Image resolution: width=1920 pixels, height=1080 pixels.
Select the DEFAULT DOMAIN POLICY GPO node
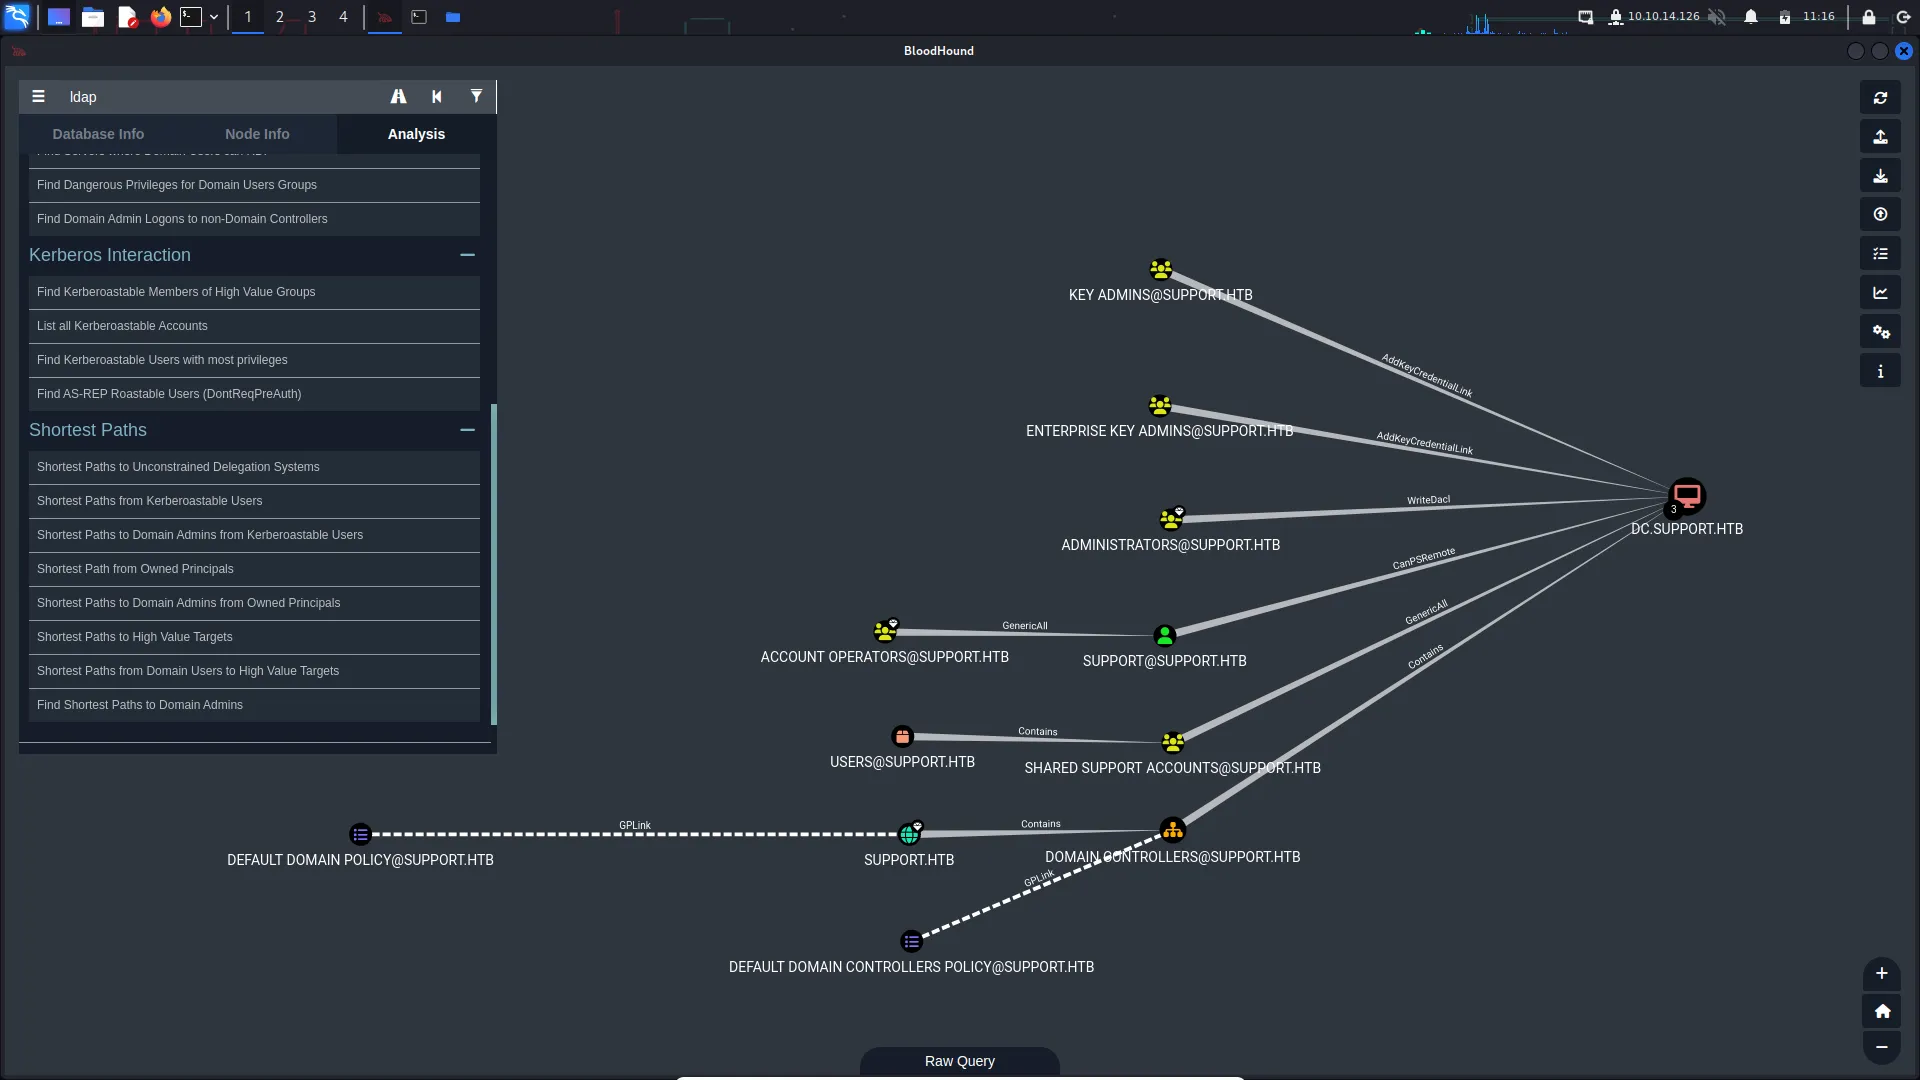(360, 834)
